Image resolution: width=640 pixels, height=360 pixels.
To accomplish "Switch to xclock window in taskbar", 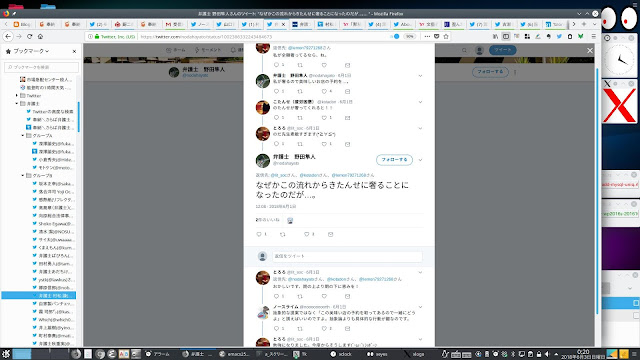I will click(341, 354).
